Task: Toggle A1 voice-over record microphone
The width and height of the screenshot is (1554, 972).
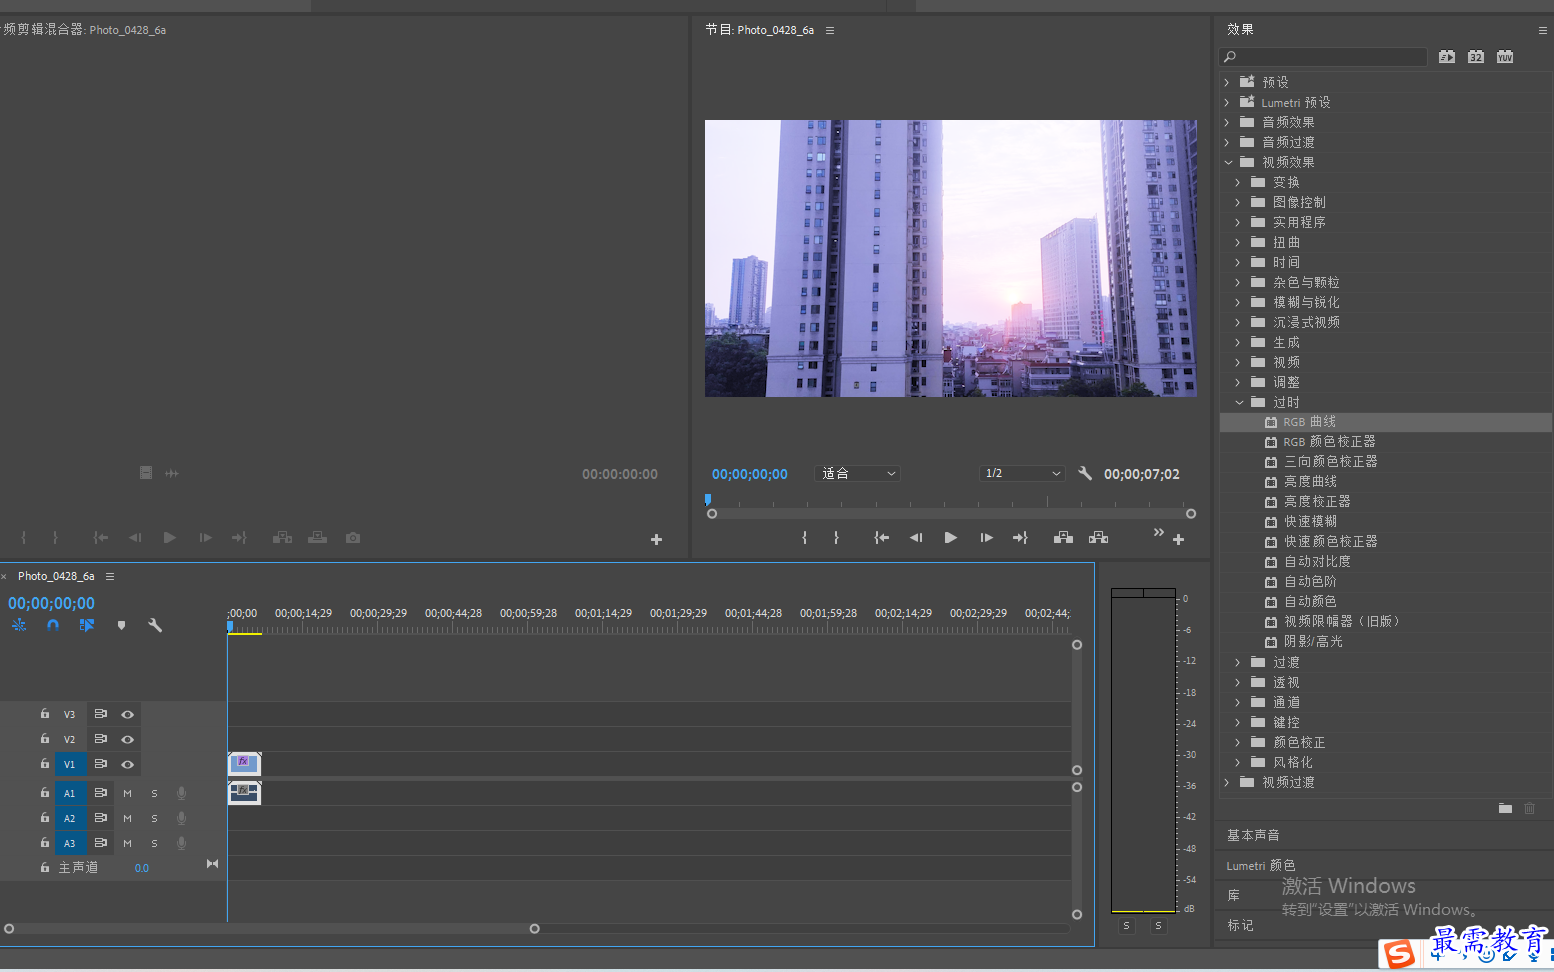Action: 181,793
